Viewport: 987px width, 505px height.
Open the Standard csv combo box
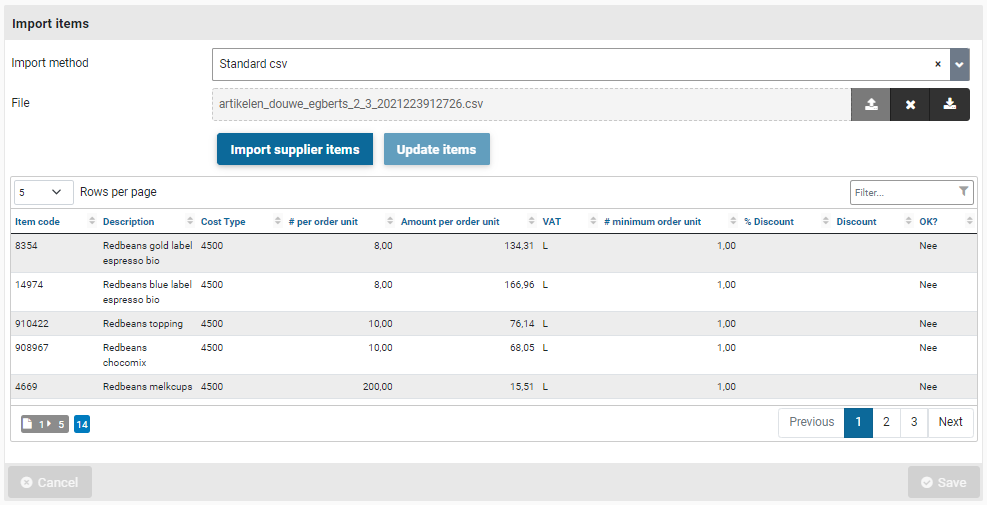pyautogui.click(x=570, y=64)
